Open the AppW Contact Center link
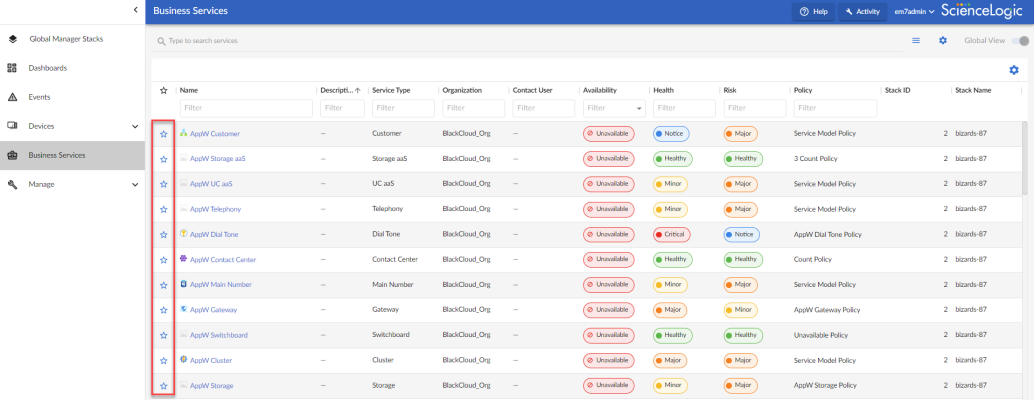The image size is (1034, 400). pyautogui.click(x=223, y=260)
